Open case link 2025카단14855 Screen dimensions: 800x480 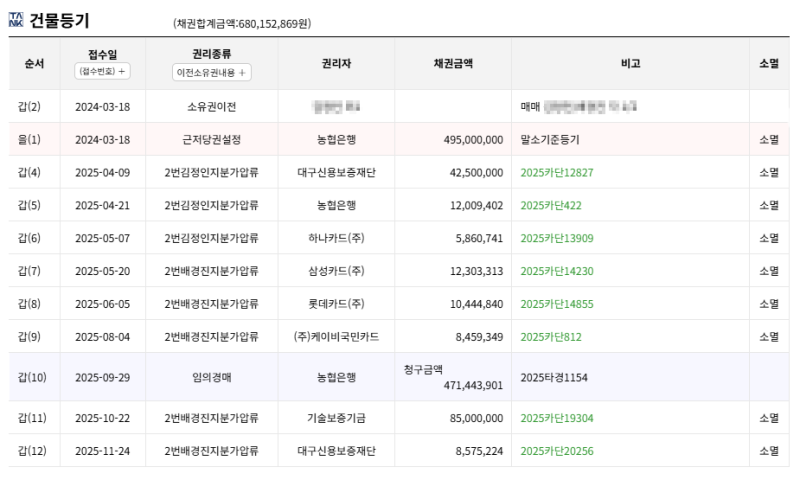coord(557,304)
